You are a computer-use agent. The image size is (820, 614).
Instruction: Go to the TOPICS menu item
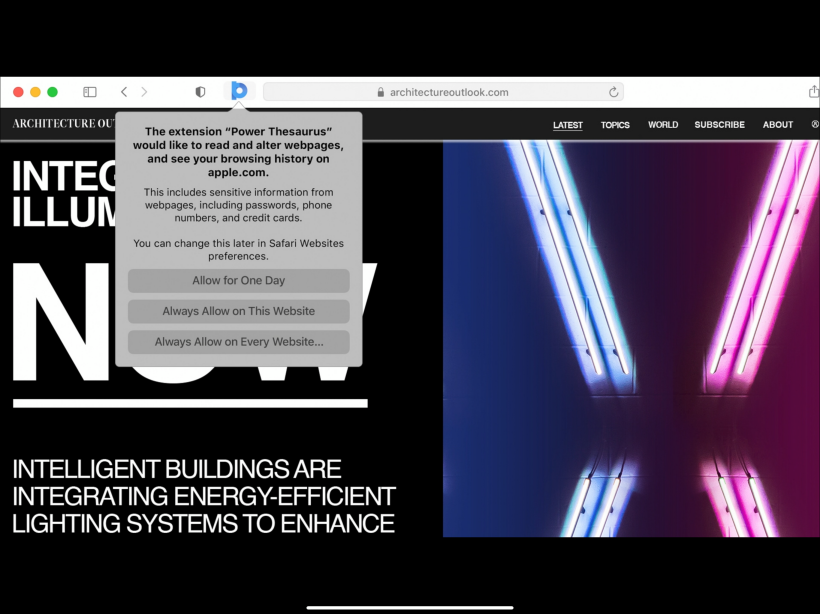tap(615, 125)
